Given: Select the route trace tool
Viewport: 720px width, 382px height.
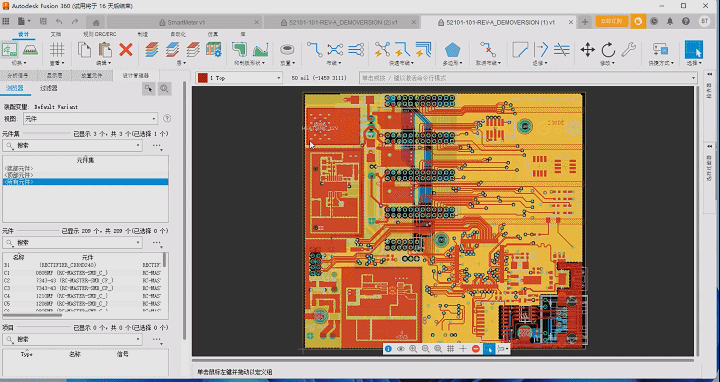Looking at the screenshot, I should pyautogui.click(x=315, y=50).
